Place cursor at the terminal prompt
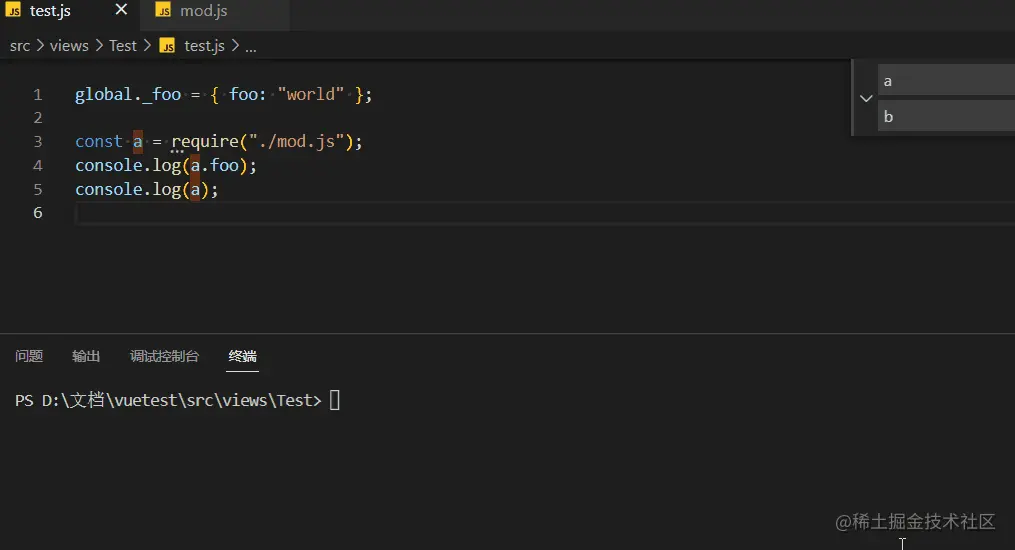This screenshot has width=1015, height=550. click(x=335, y=401)
